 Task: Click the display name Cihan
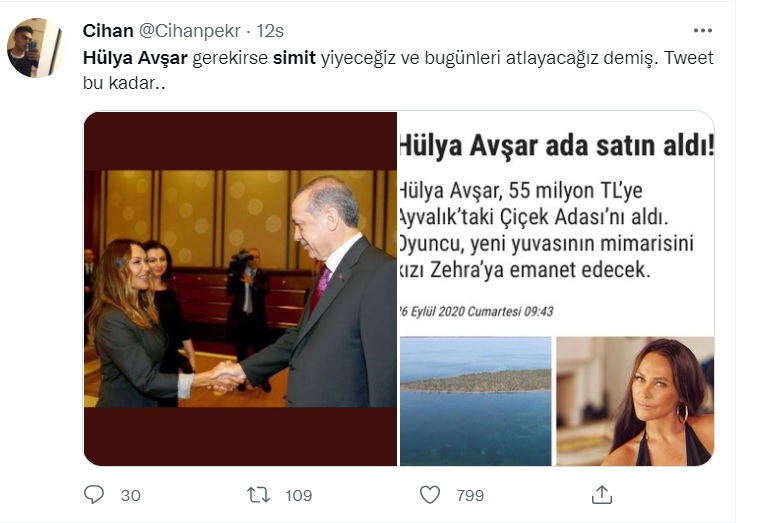[x=108, y=31]
